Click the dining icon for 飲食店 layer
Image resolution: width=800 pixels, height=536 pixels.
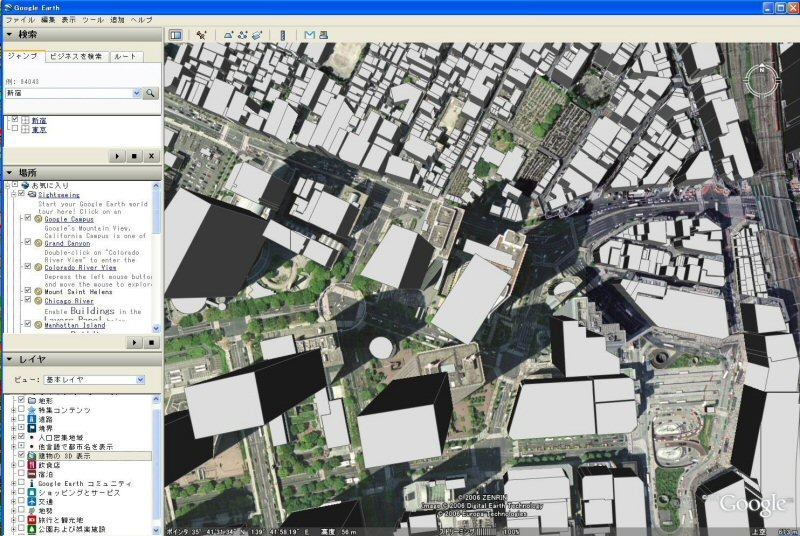click(32, 465)
